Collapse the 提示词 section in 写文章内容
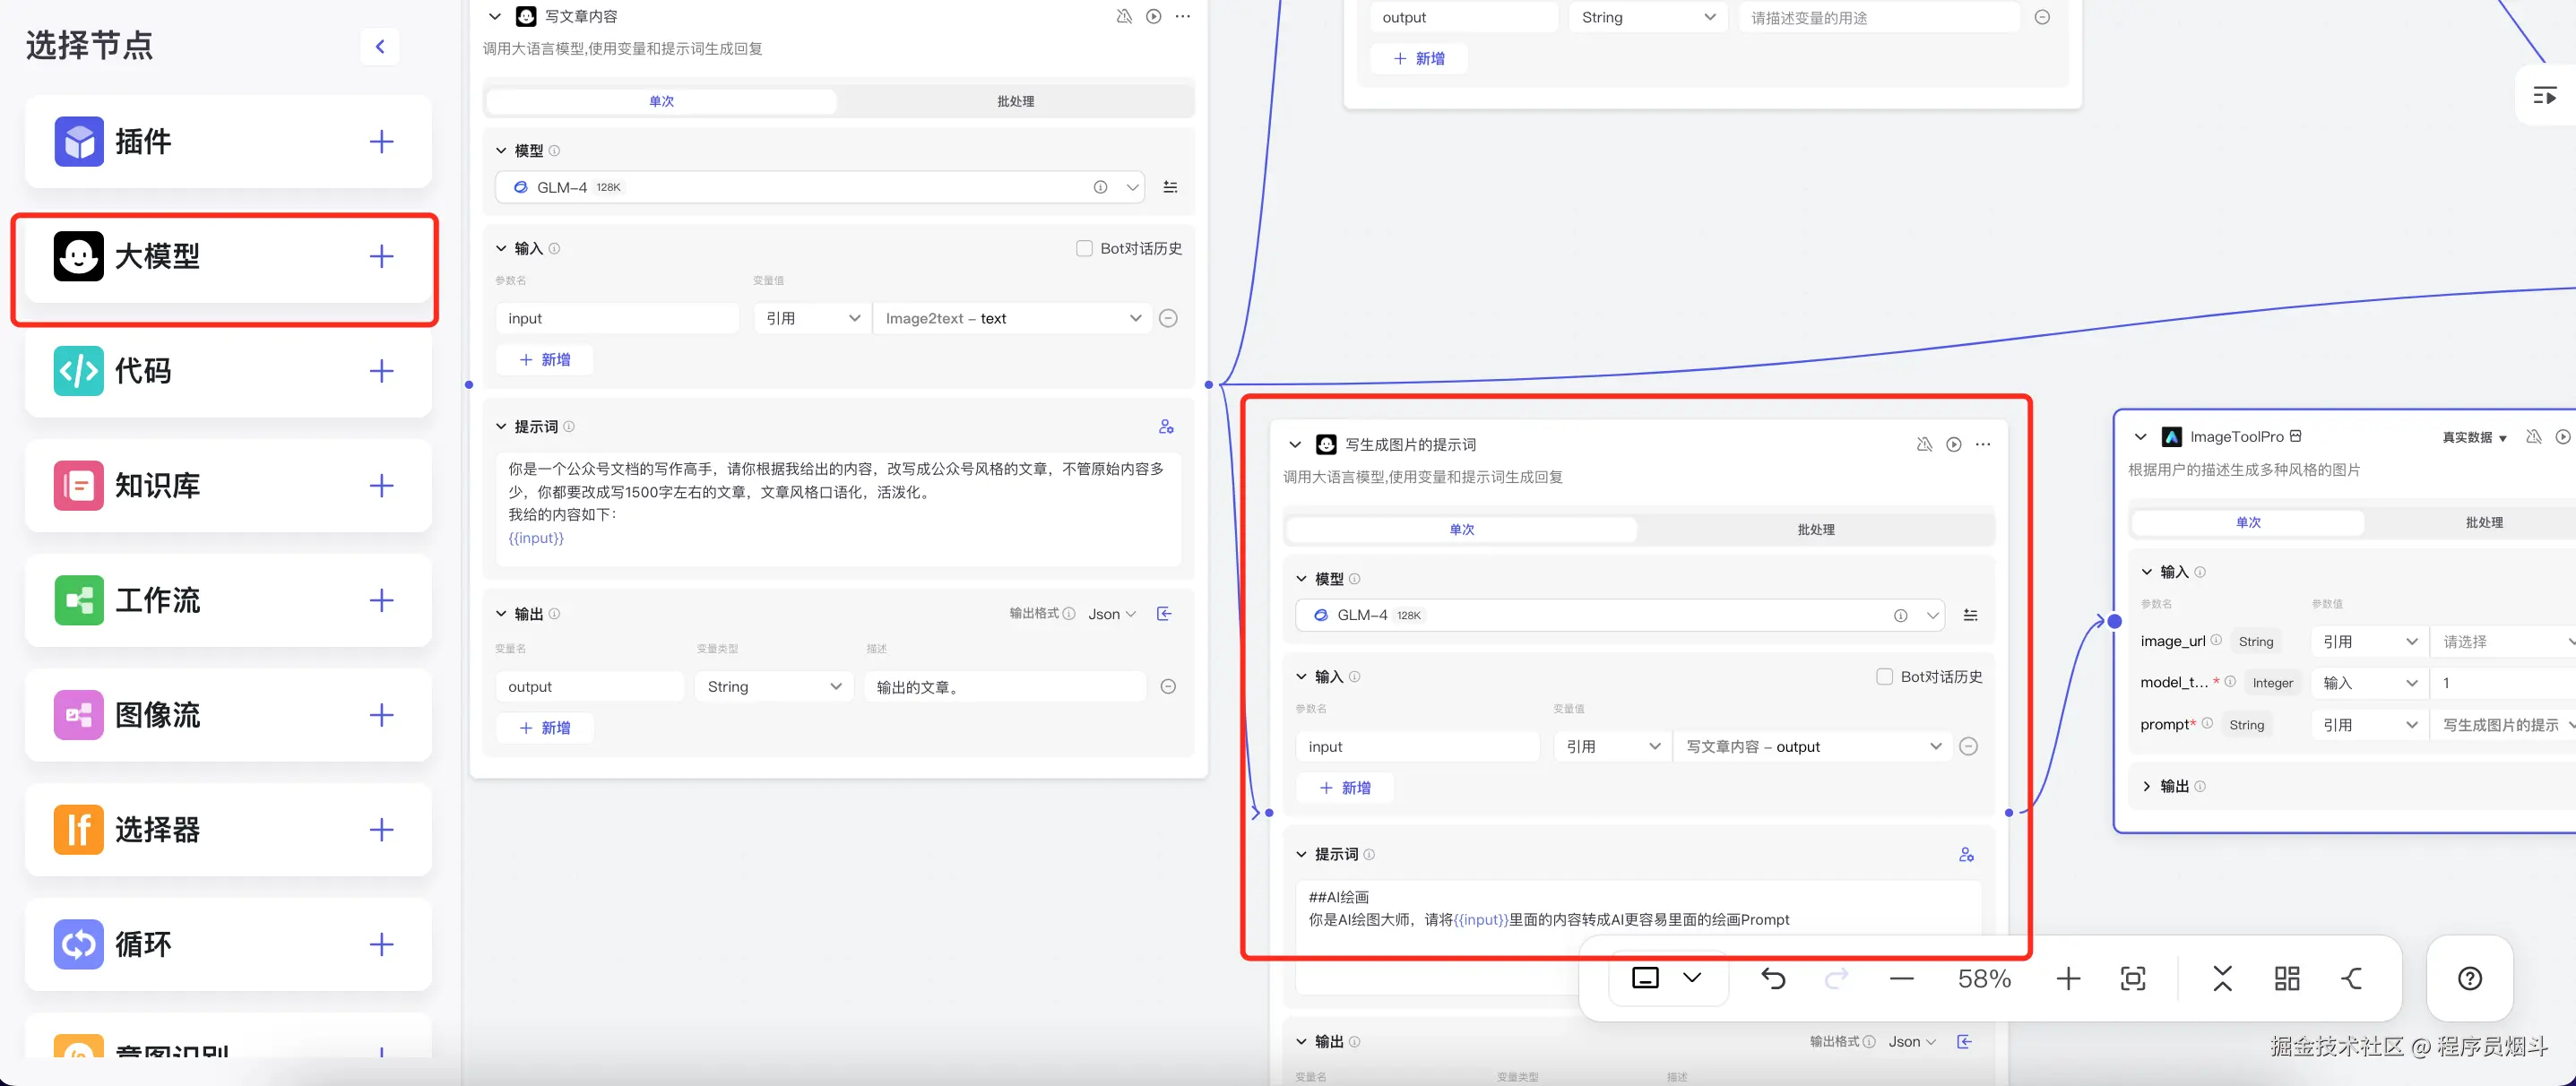The width and height of the screenshot is (2576, 1086). pyautogui.click(x=501, y=426)
